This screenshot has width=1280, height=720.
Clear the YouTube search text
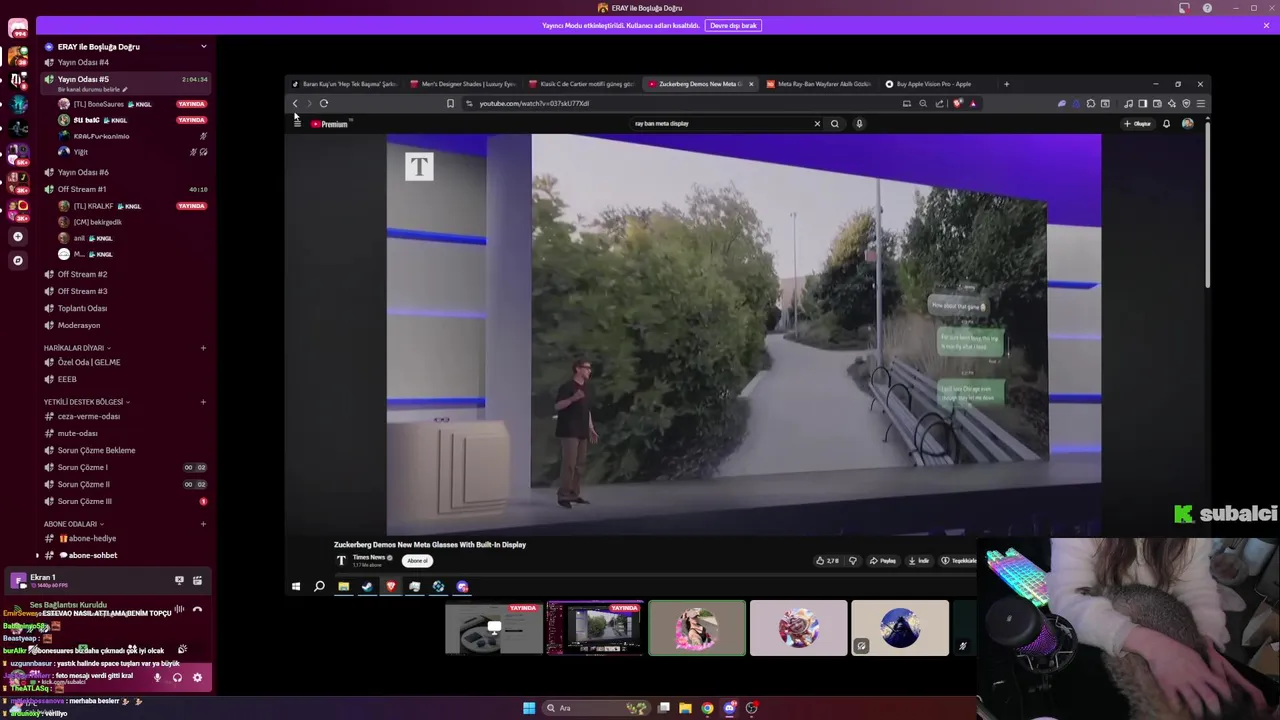point(817,124)
